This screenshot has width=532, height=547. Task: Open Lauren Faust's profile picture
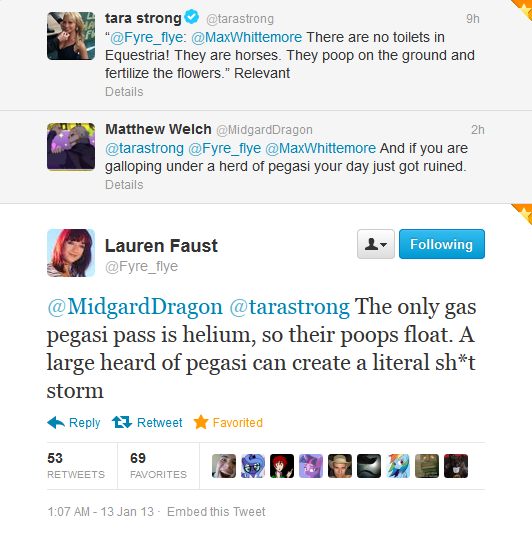tap(71, 253)
